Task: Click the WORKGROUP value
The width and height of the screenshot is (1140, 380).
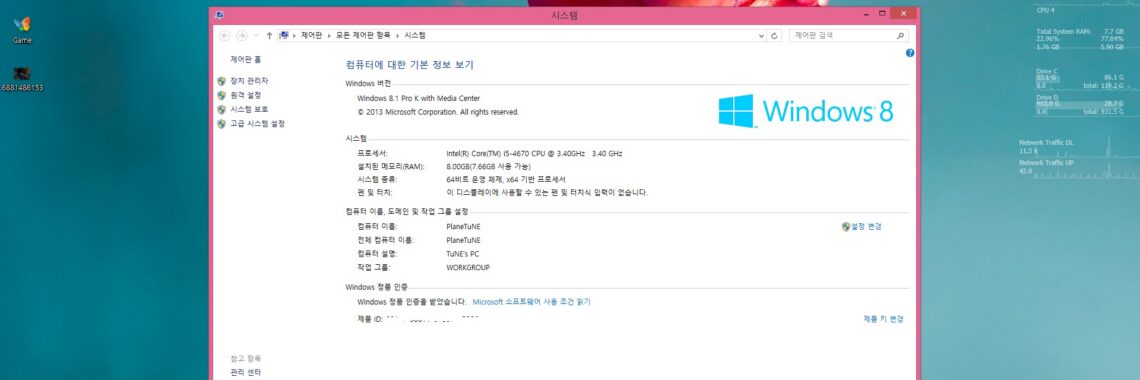Action: pyautogui.click(x=468, y=267)
